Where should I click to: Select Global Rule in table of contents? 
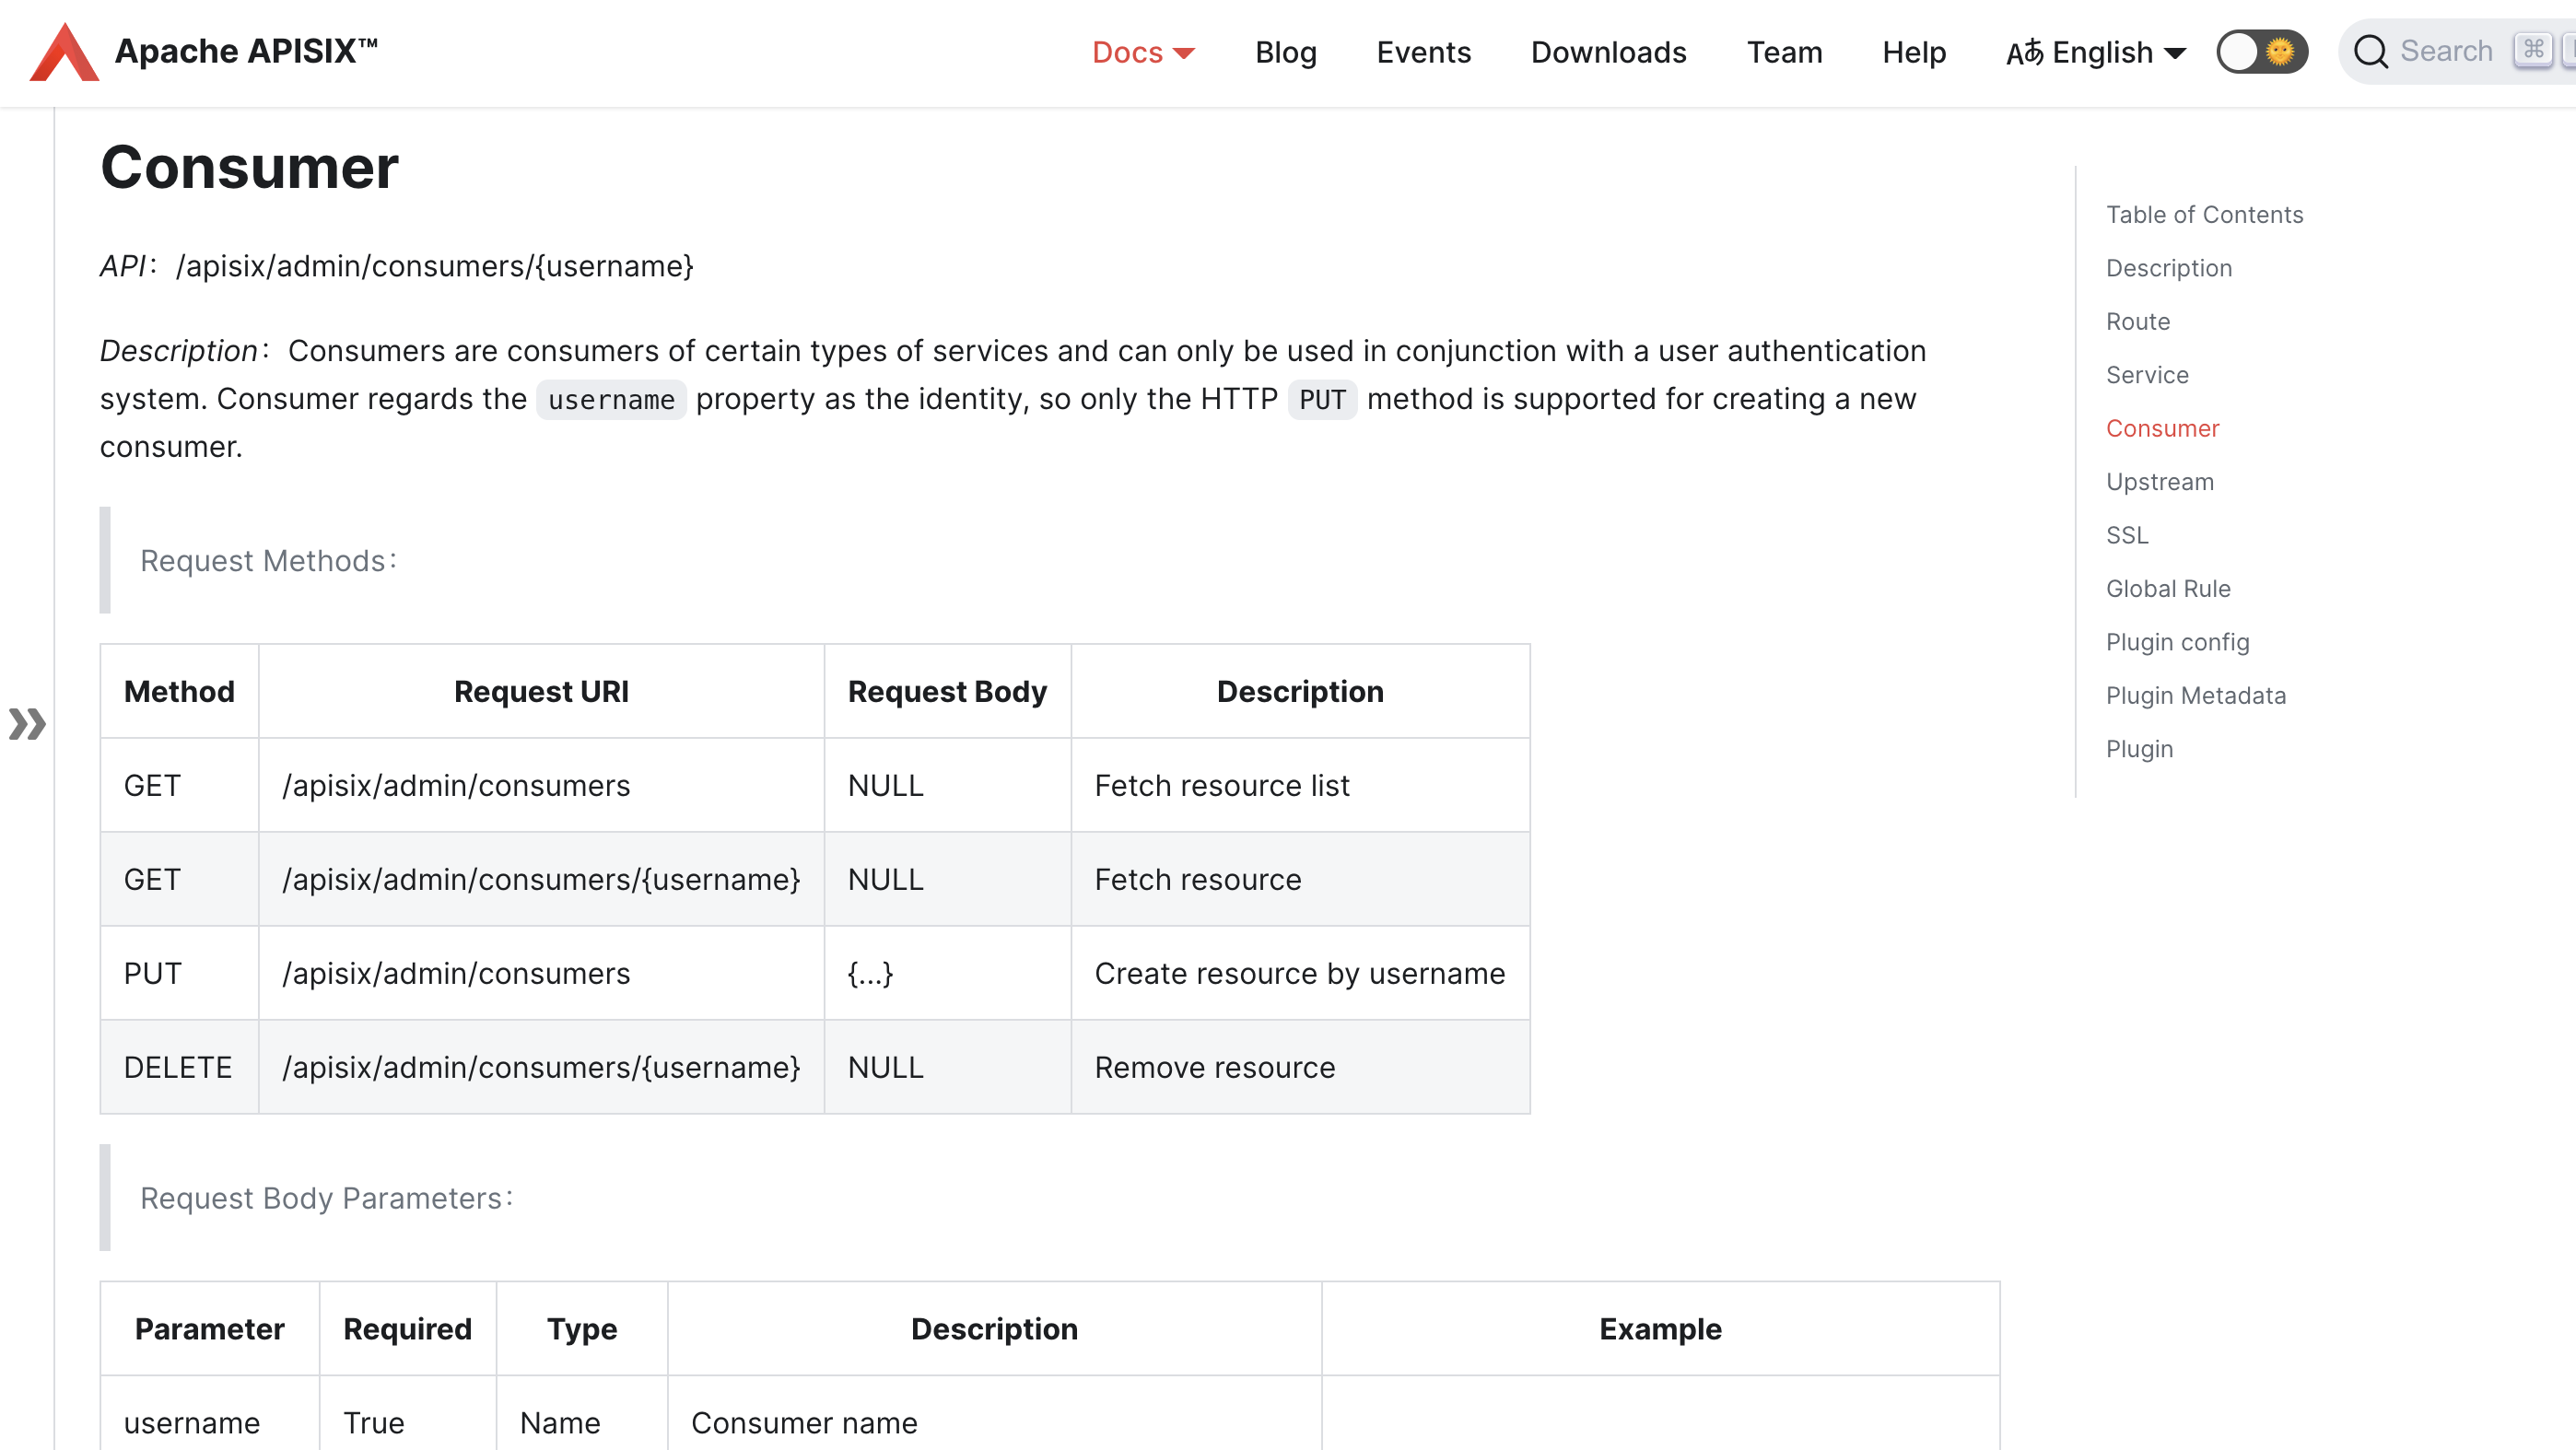(x=2167, y=589)
